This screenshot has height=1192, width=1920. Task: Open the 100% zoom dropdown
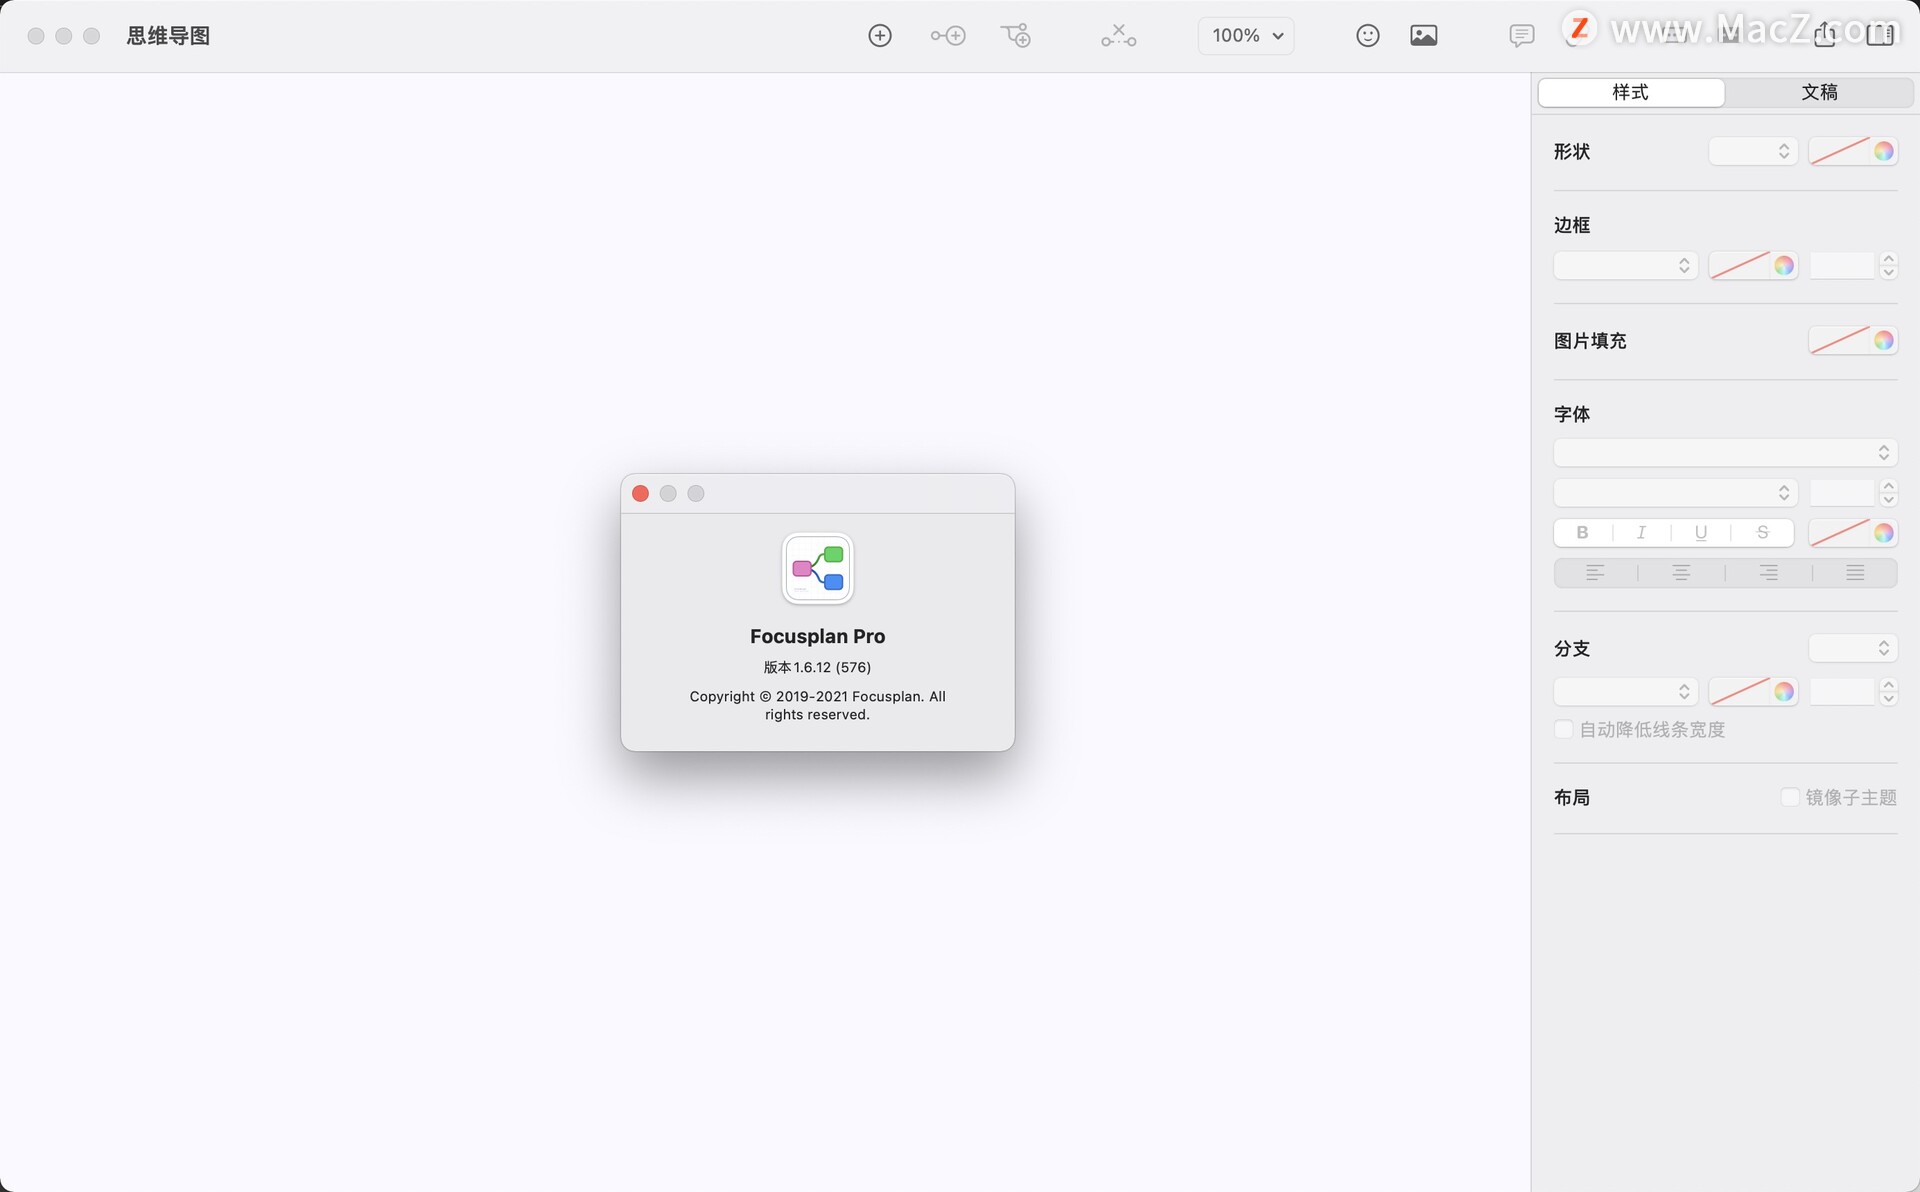1246,36
